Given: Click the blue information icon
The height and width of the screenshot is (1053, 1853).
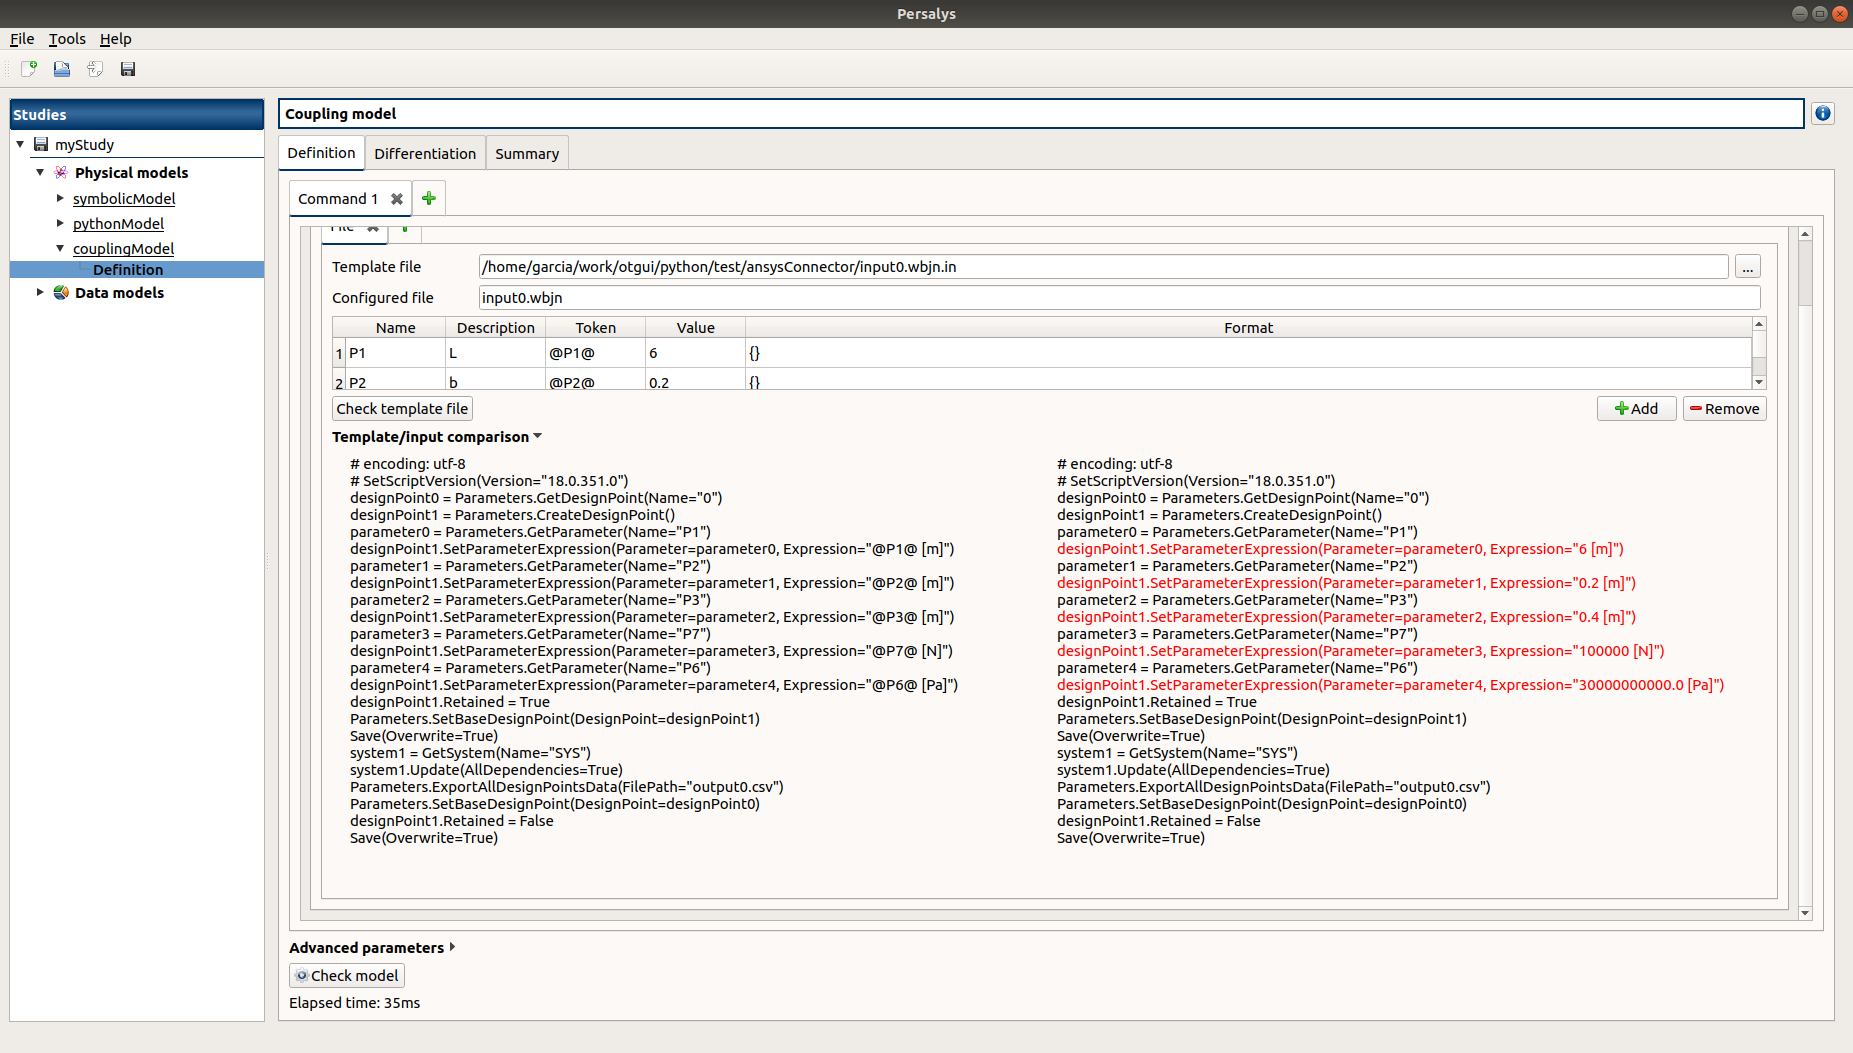Looking at the screenshot, I should [1823, 114].
